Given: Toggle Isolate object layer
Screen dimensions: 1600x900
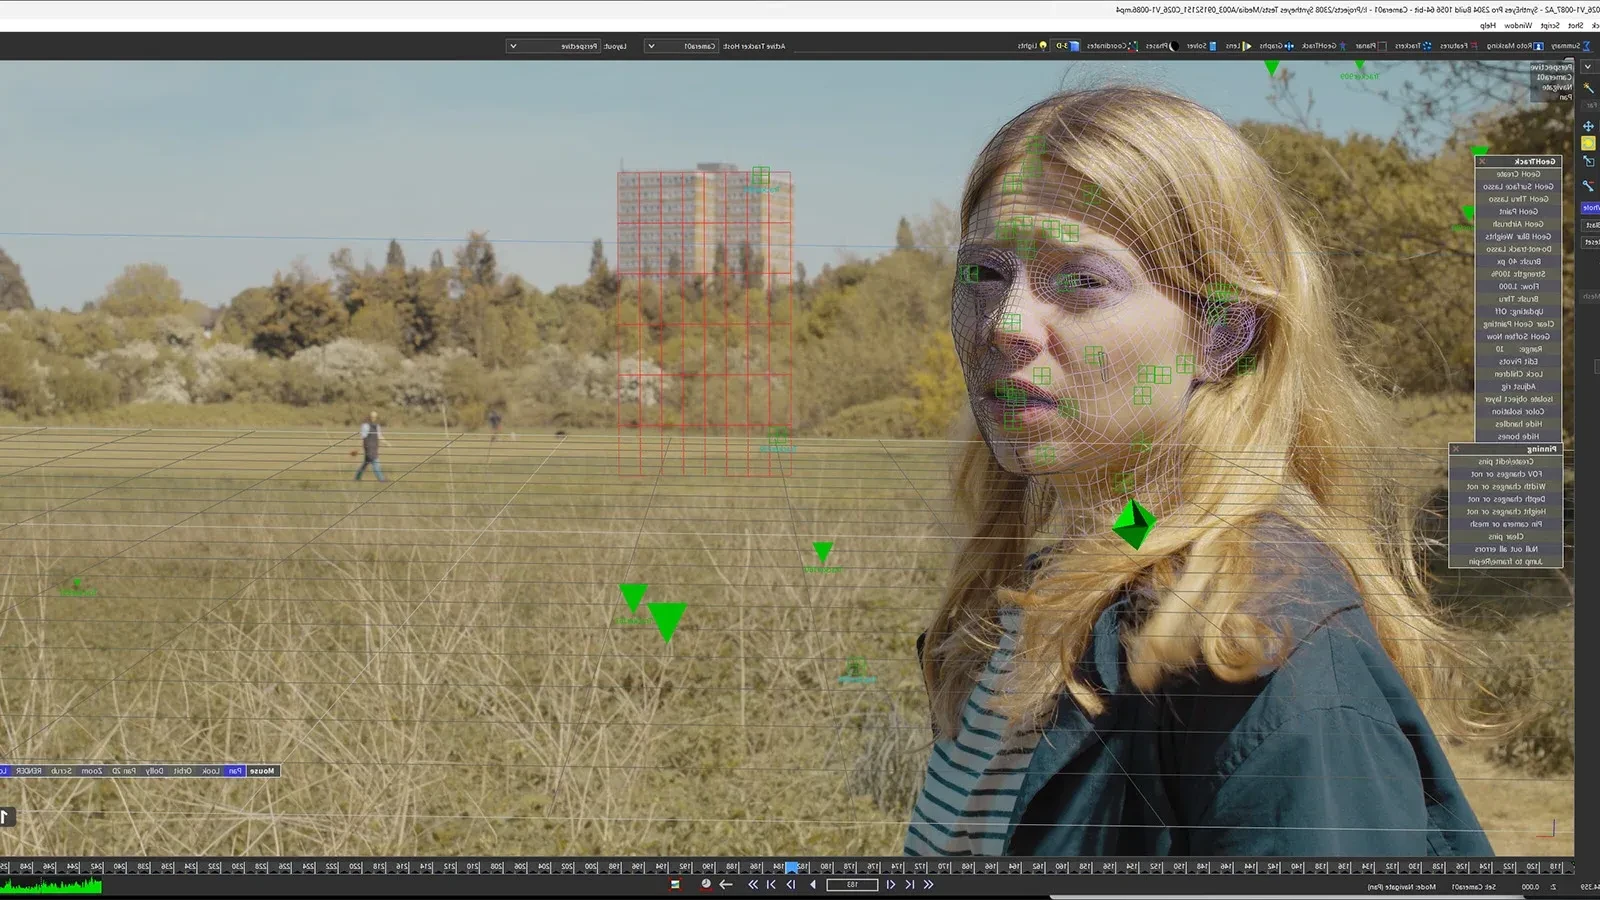Looking at the screenshot, I should (x=1518, y=399).
